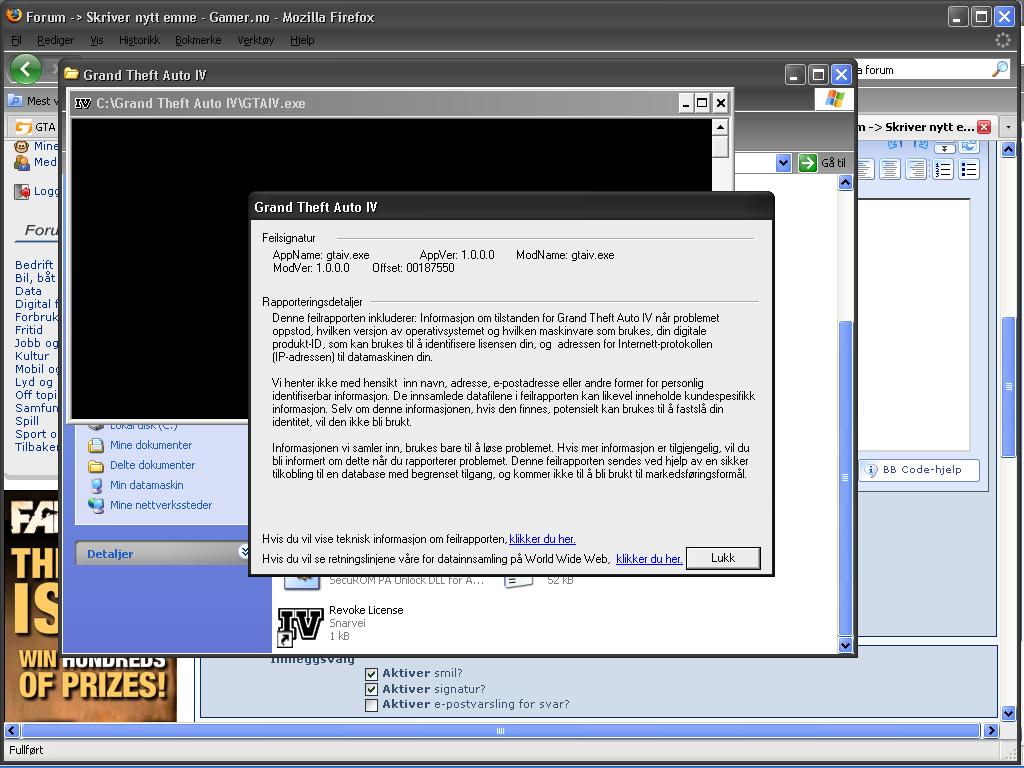Screen dimensions: 1024x768
Task: Click green Gå til arrow in Explorer
Action: (x=808, y=163)
